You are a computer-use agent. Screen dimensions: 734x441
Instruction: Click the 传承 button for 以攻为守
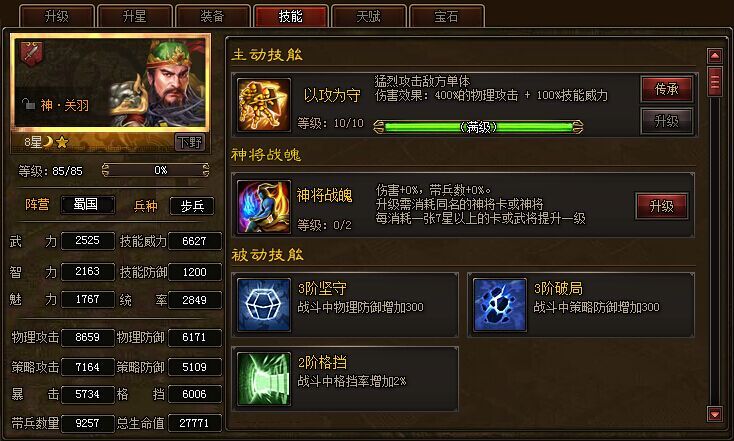pyautogui.click(x=667, y=89)
